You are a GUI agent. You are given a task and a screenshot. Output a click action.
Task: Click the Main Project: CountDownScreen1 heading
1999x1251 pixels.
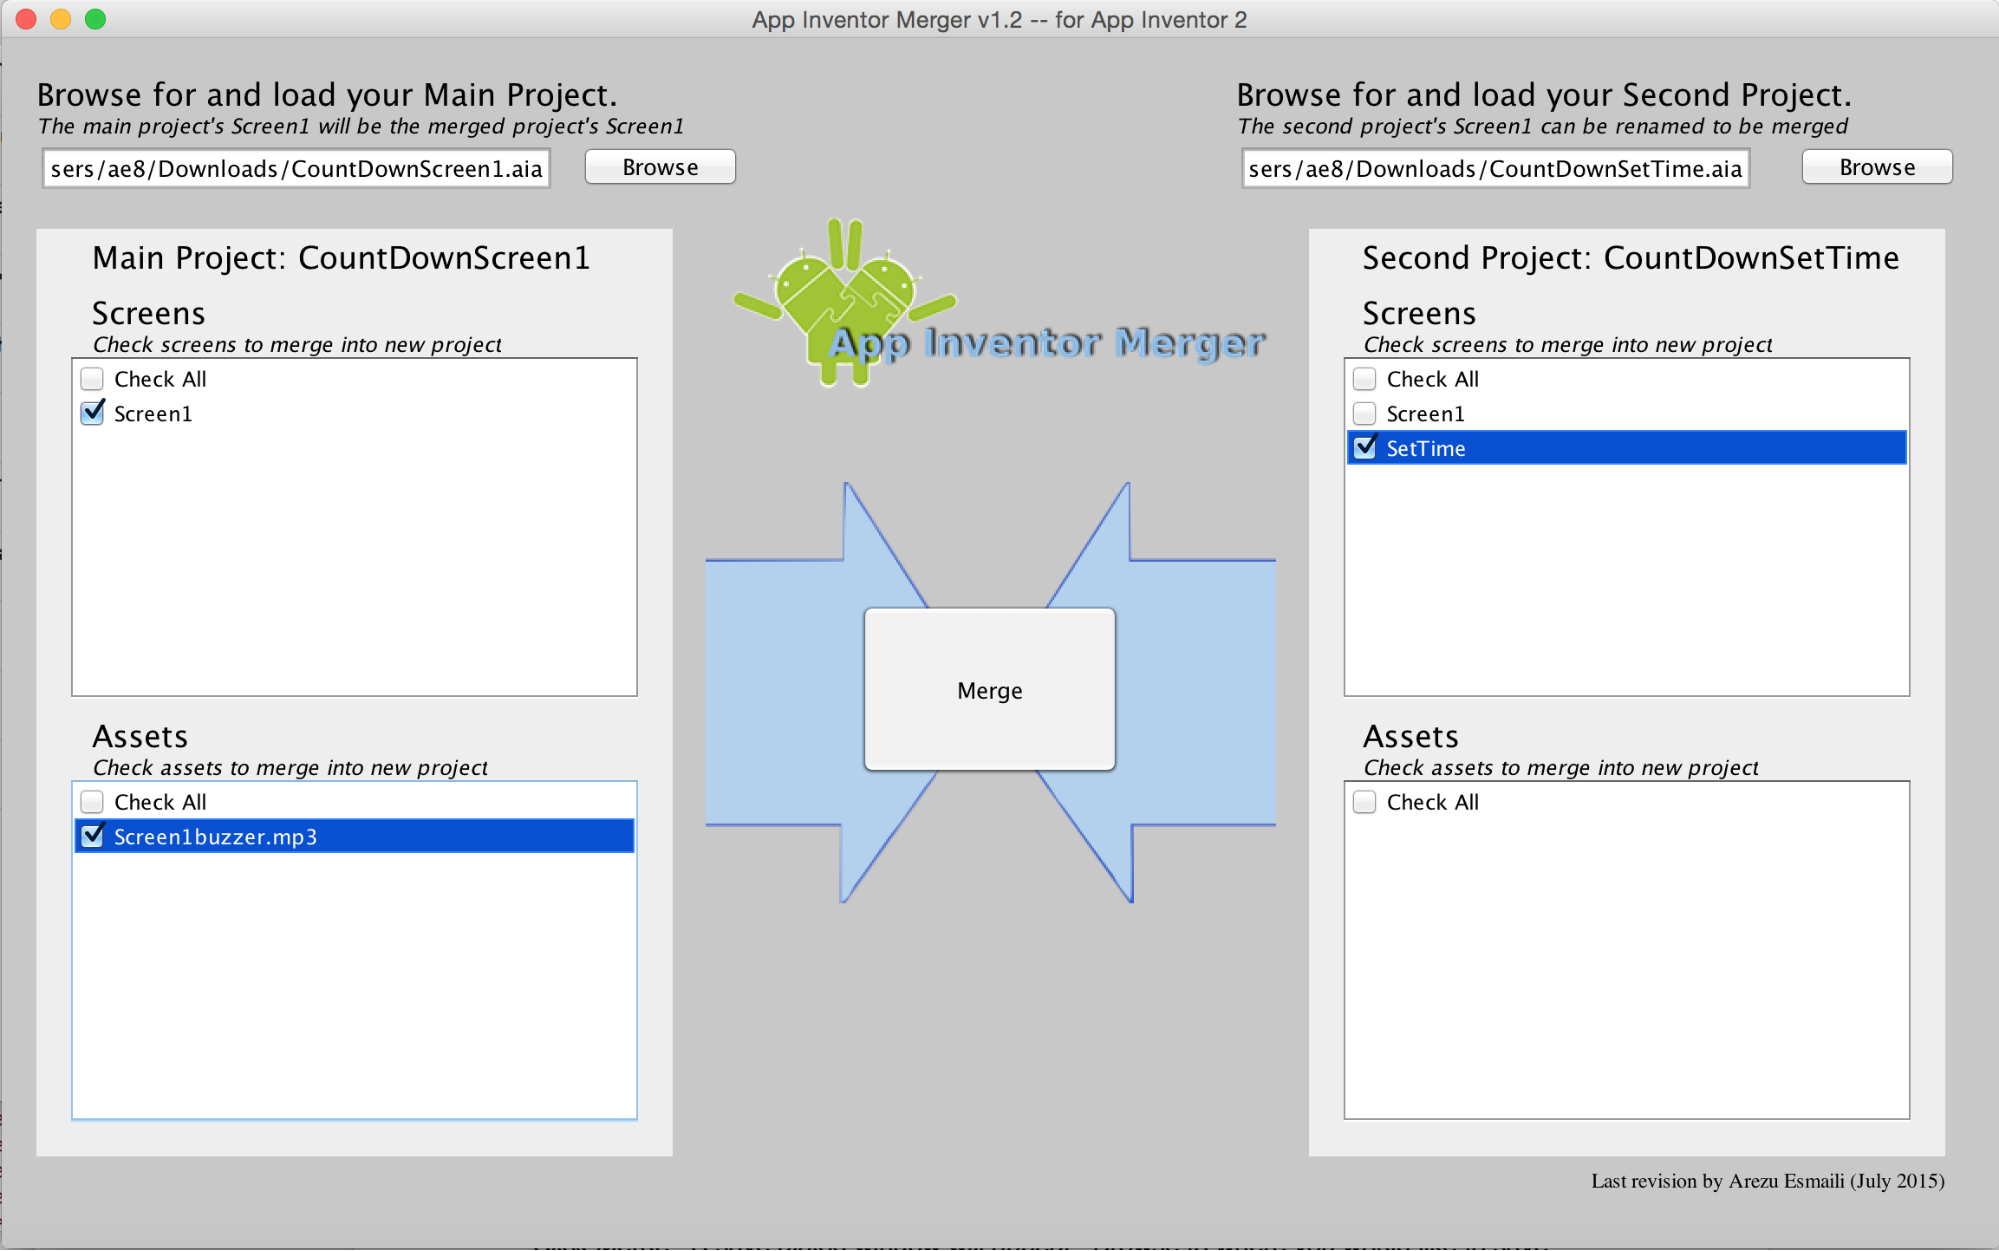coord(341,258)
